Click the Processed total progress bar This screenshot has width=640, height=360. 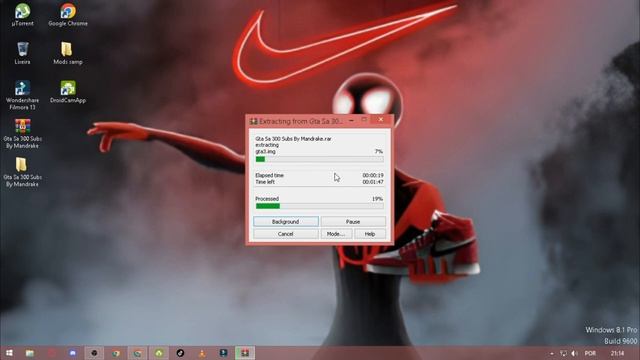(320, 206)
